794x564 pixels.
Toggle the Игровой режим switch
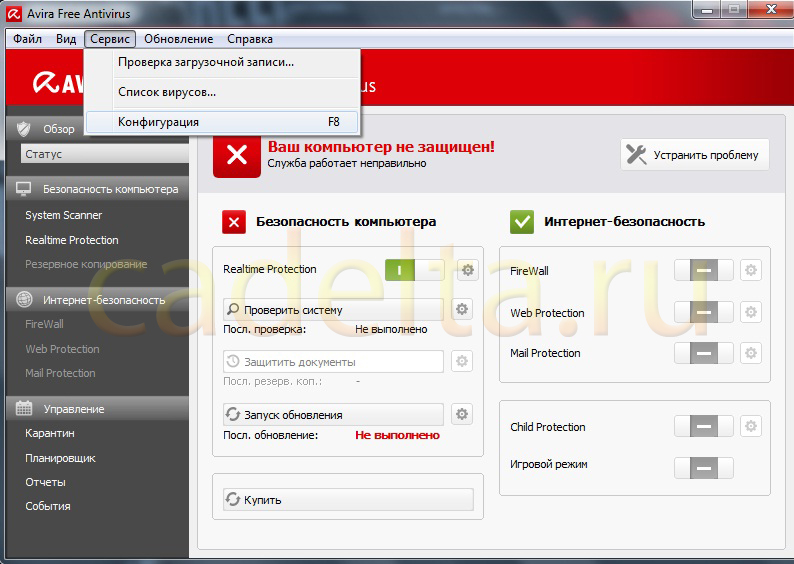click(x=704, y=468)
